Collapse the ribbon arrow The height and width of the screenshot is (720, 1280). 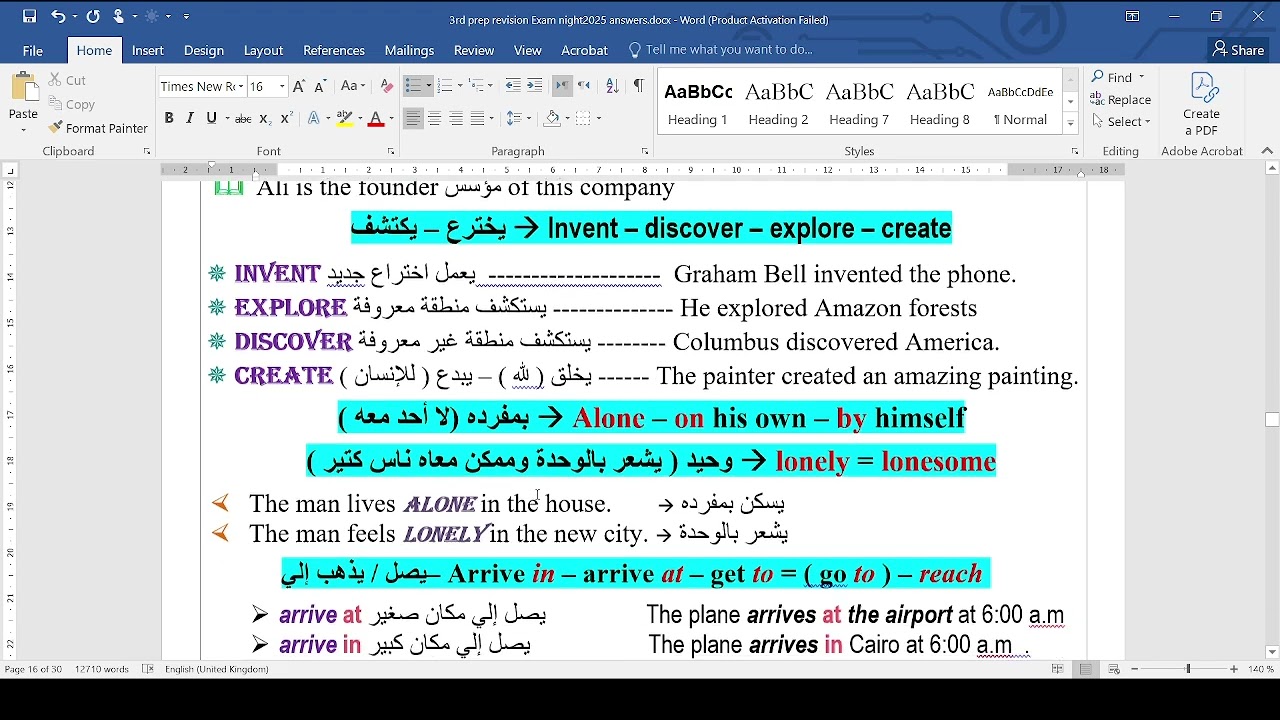point(1267,152)
